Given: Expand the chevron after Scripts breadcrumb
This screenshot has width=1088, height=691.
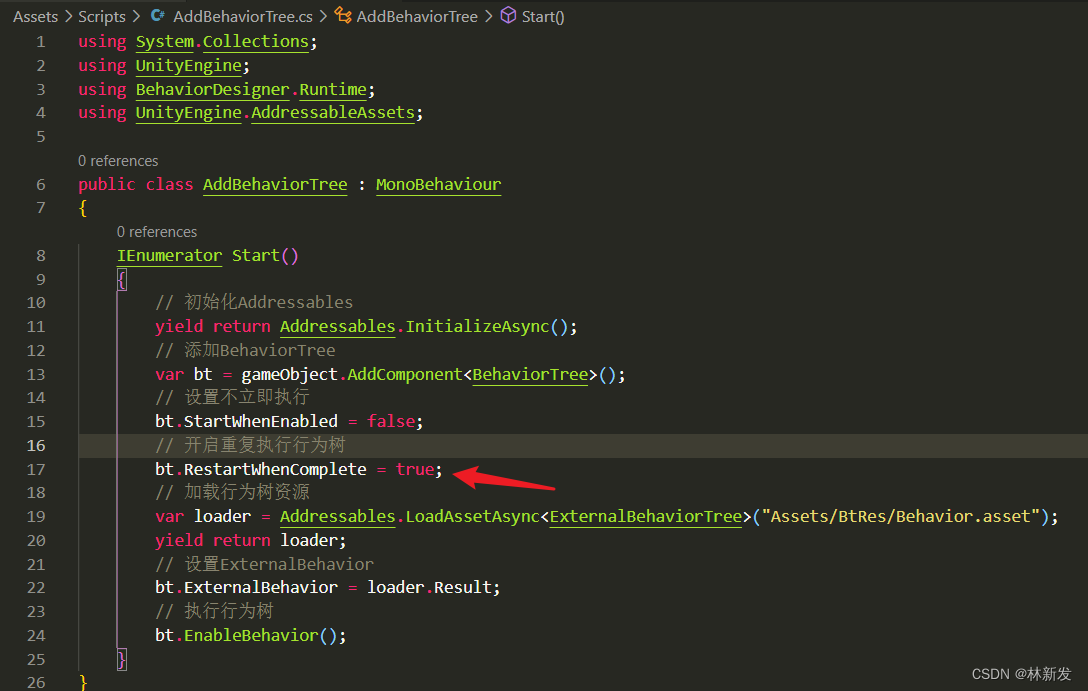Looking at the screenshot, I should pos(136,17).
